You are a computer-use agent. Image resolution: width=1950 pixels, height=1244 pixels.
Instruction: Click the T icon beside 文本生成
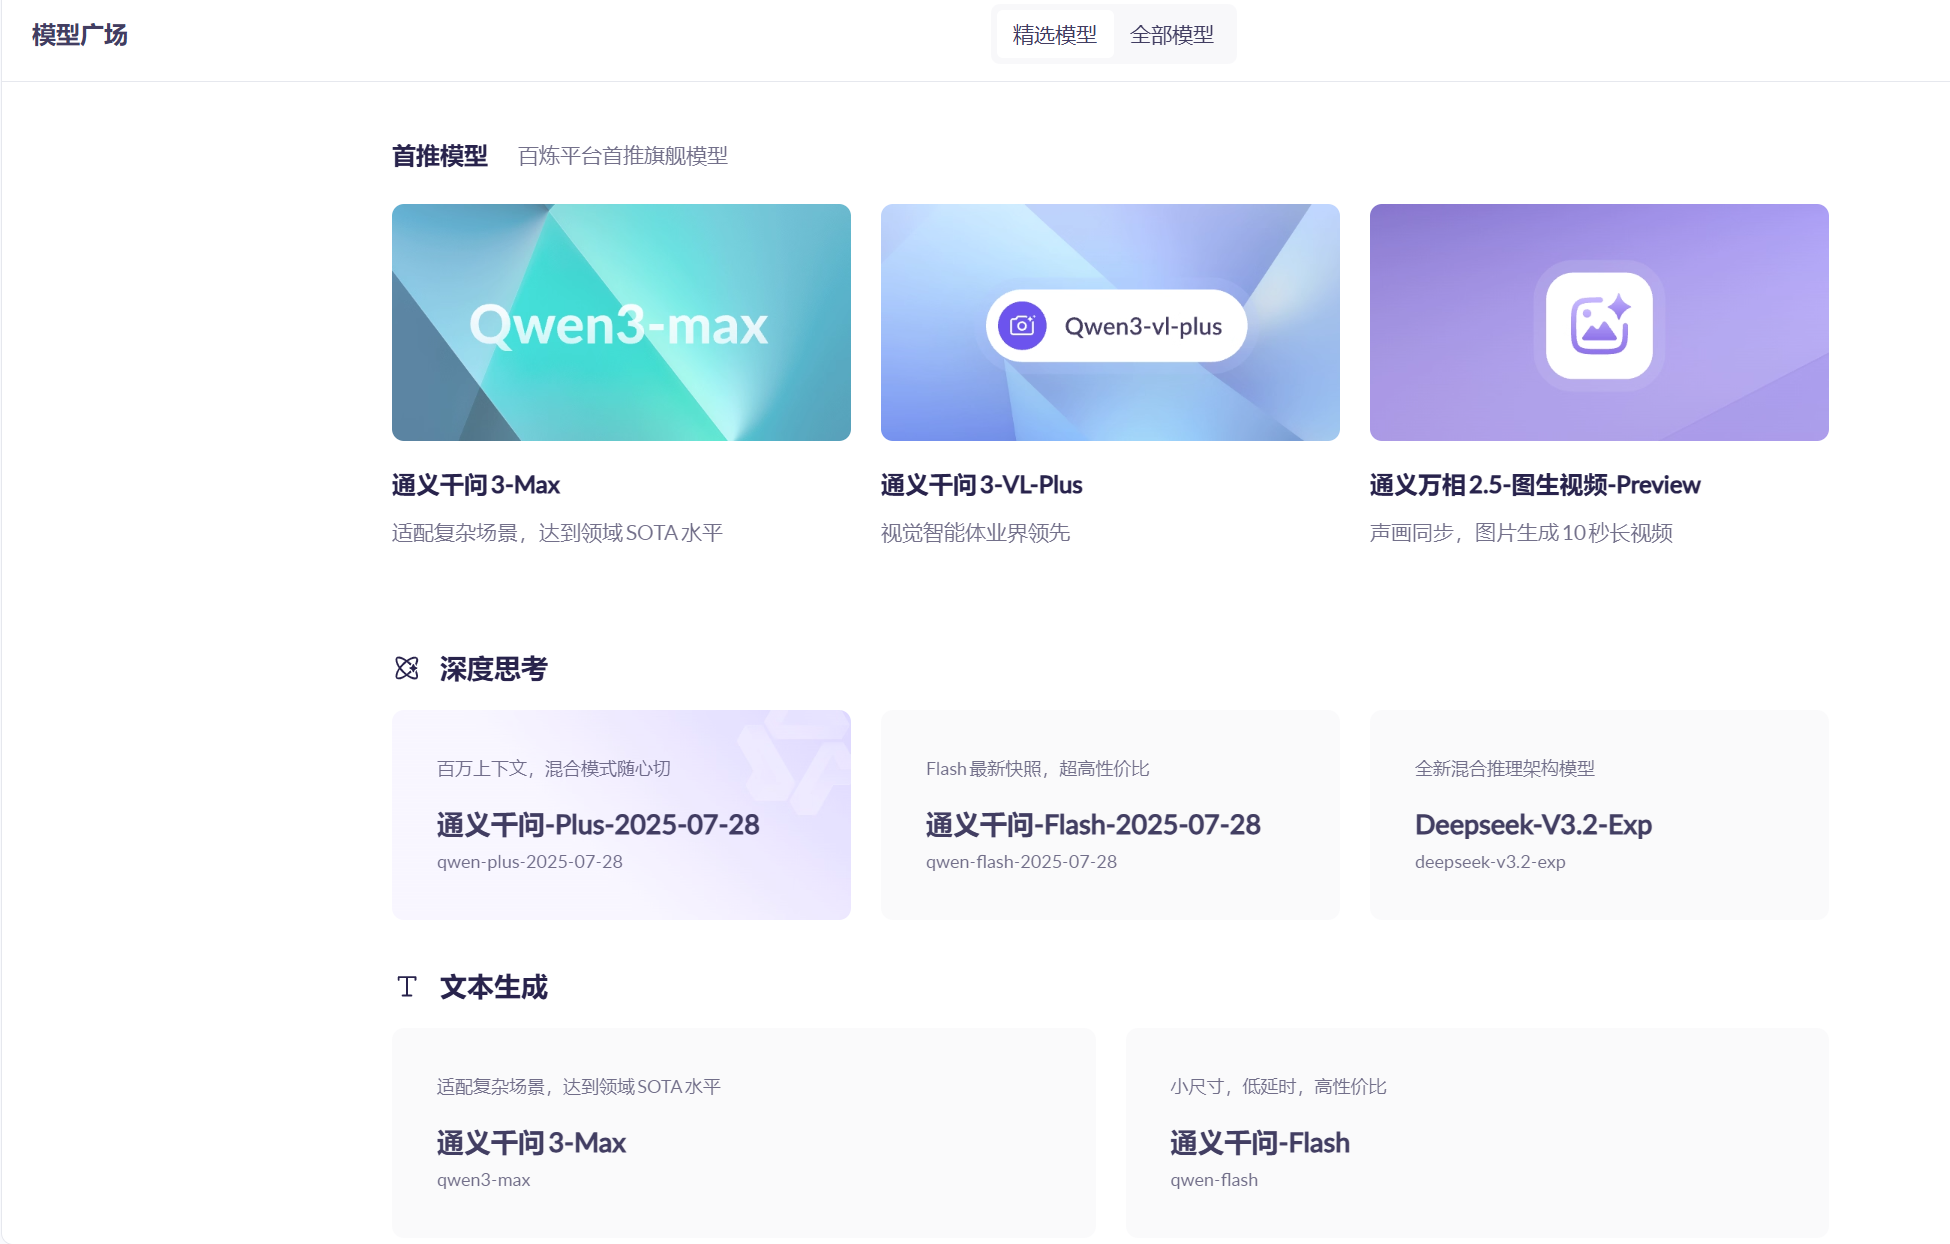pos(406,986)
